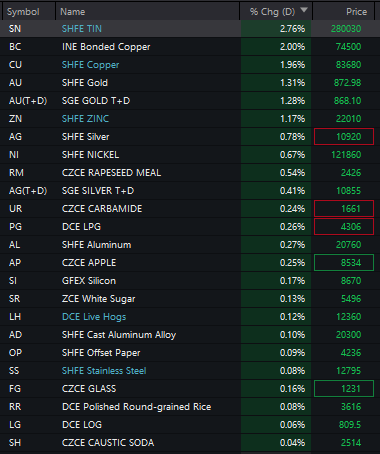Click SHFE Aluminum name

96,245
